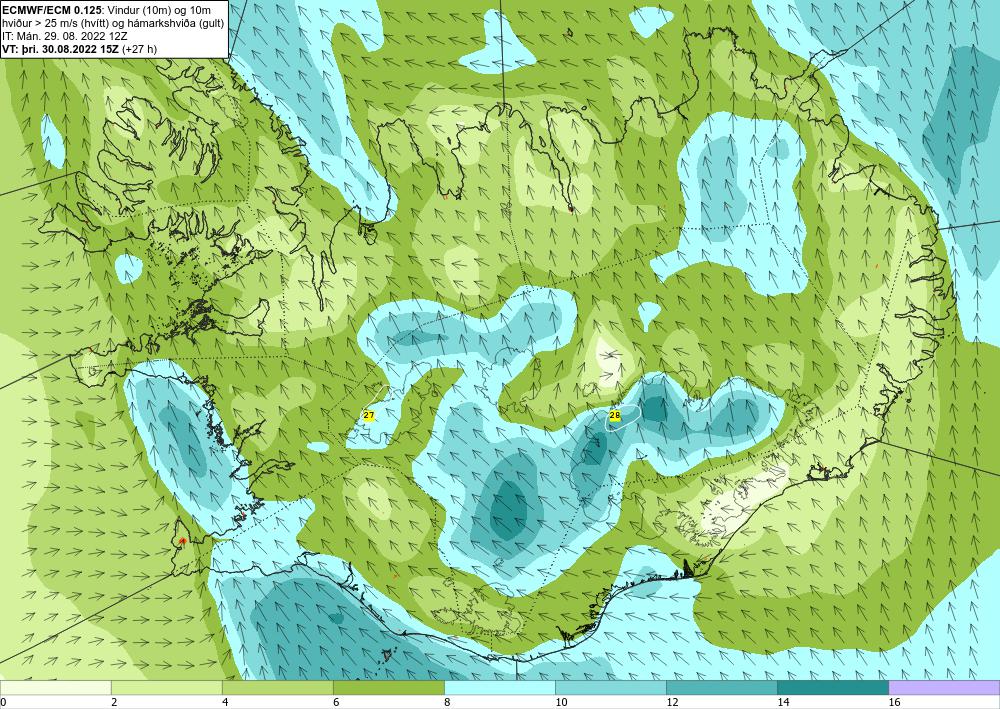Select the purple legend swatch above 16 m/s

(944, 687)
